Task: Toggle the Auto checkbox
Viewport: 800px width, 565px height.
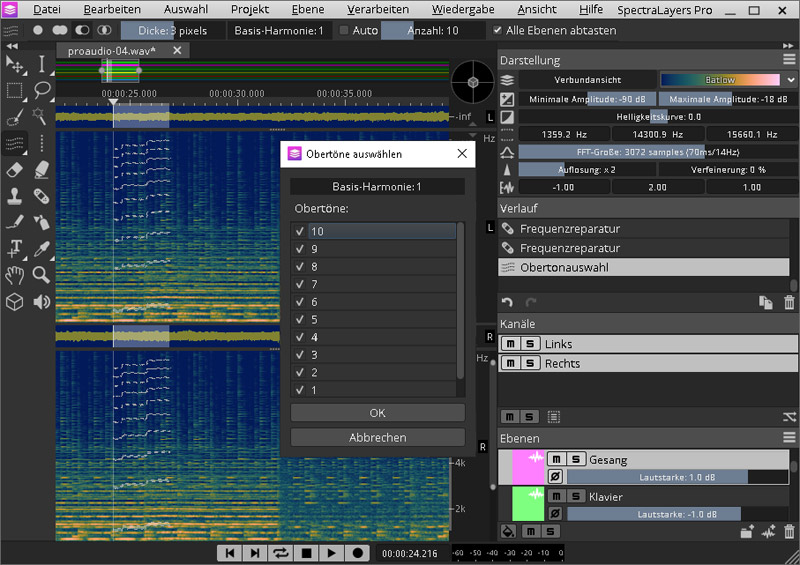Action: 344,30
